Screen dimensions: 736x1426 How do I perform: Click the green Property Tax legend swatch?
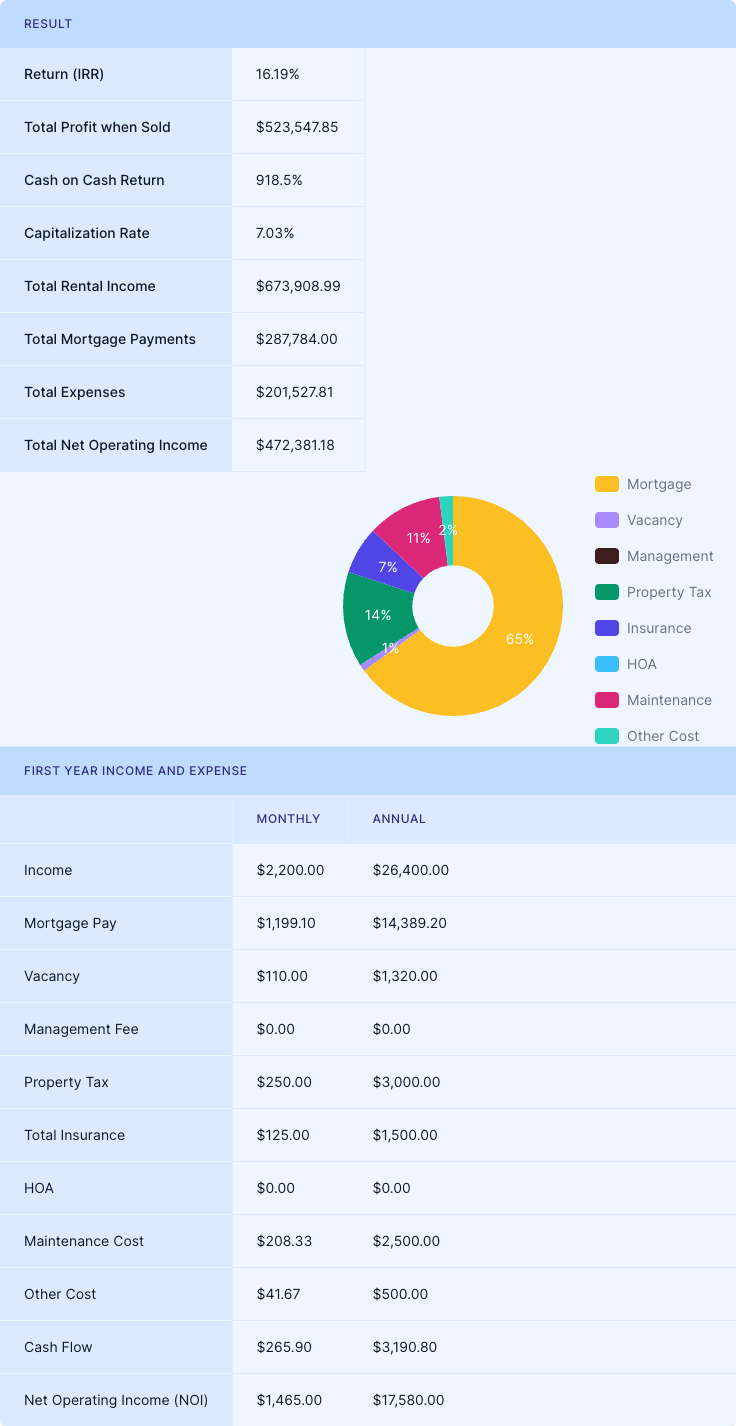[607, 592]
